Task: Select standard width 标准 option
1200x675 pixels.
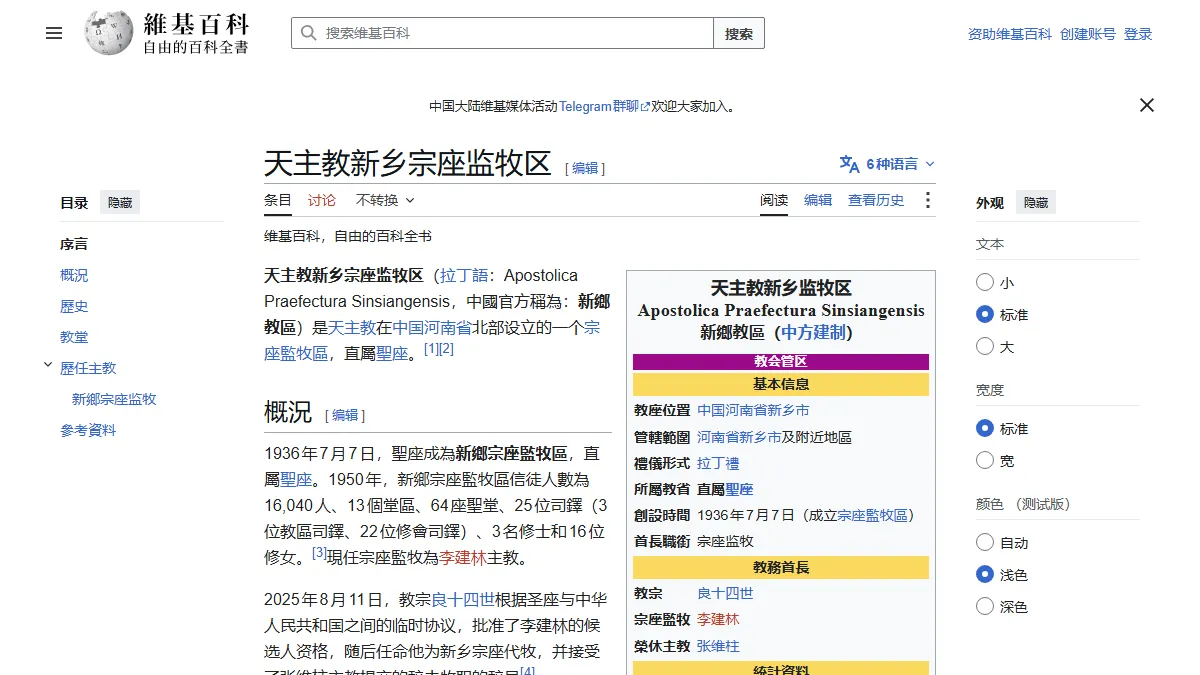Action: pyautogui.click(x=985, y=428)
